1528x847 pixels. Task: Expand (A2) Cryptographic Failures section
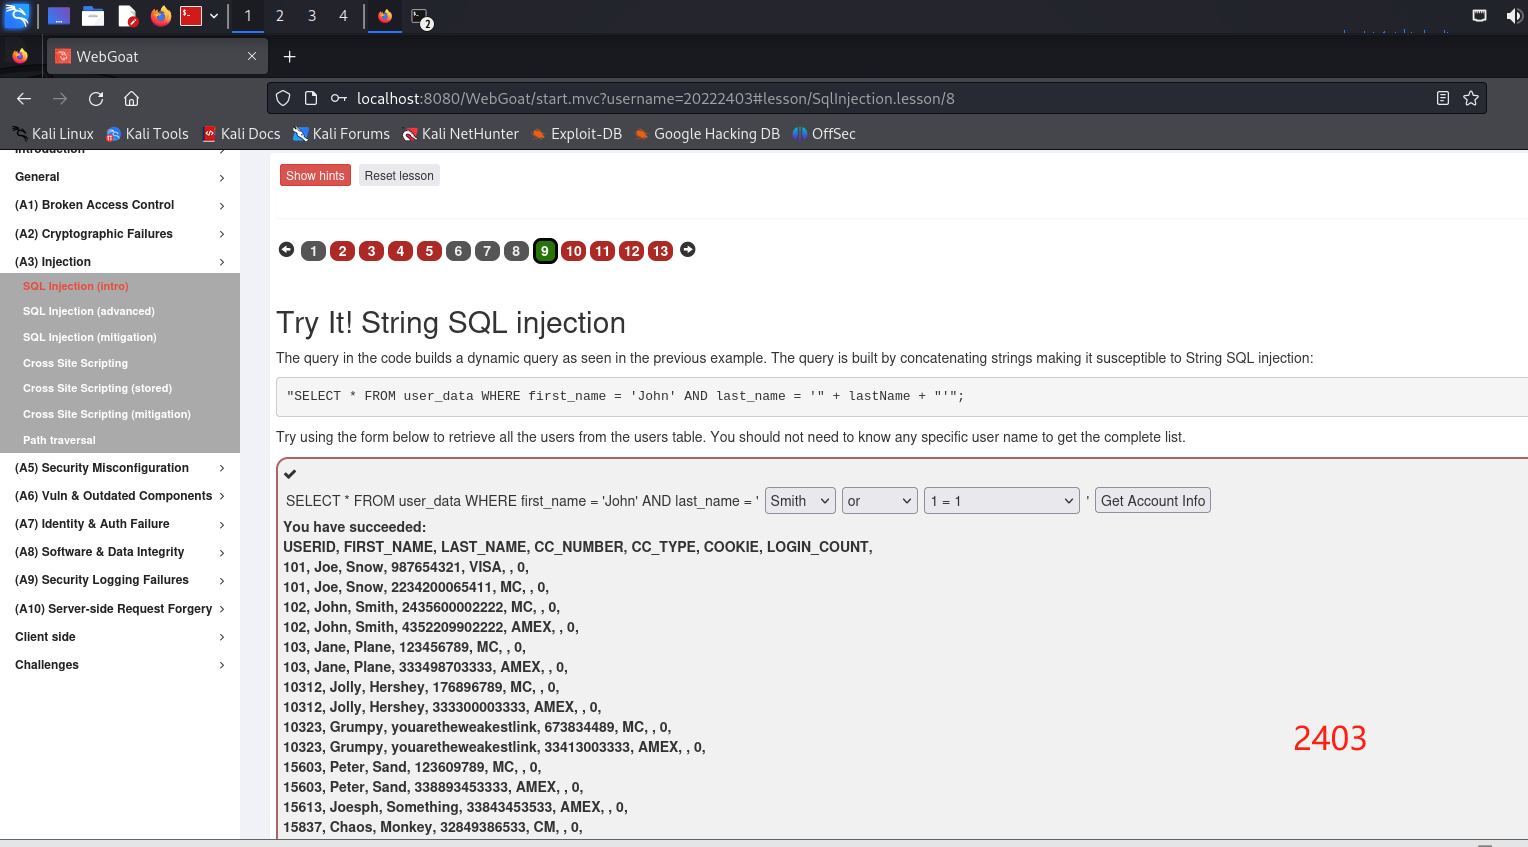pos(120,234)
